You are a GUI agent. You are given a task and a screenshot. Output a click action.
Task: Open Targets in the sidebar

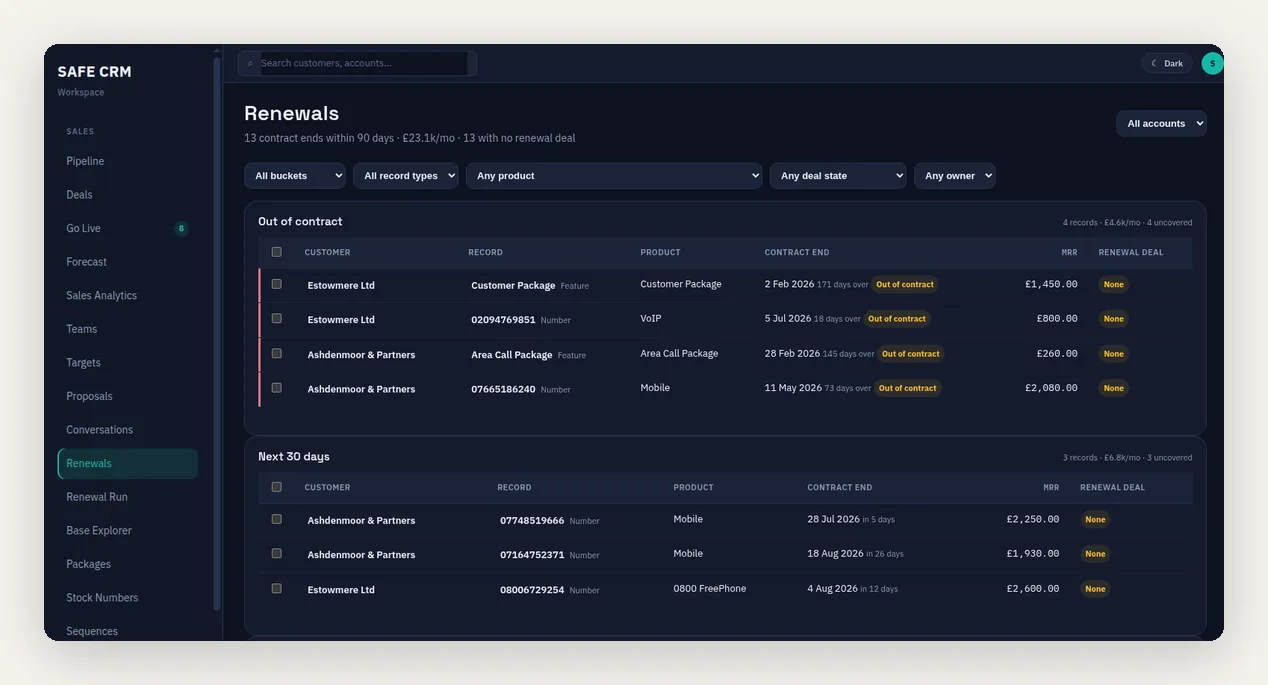click(128, 362)
